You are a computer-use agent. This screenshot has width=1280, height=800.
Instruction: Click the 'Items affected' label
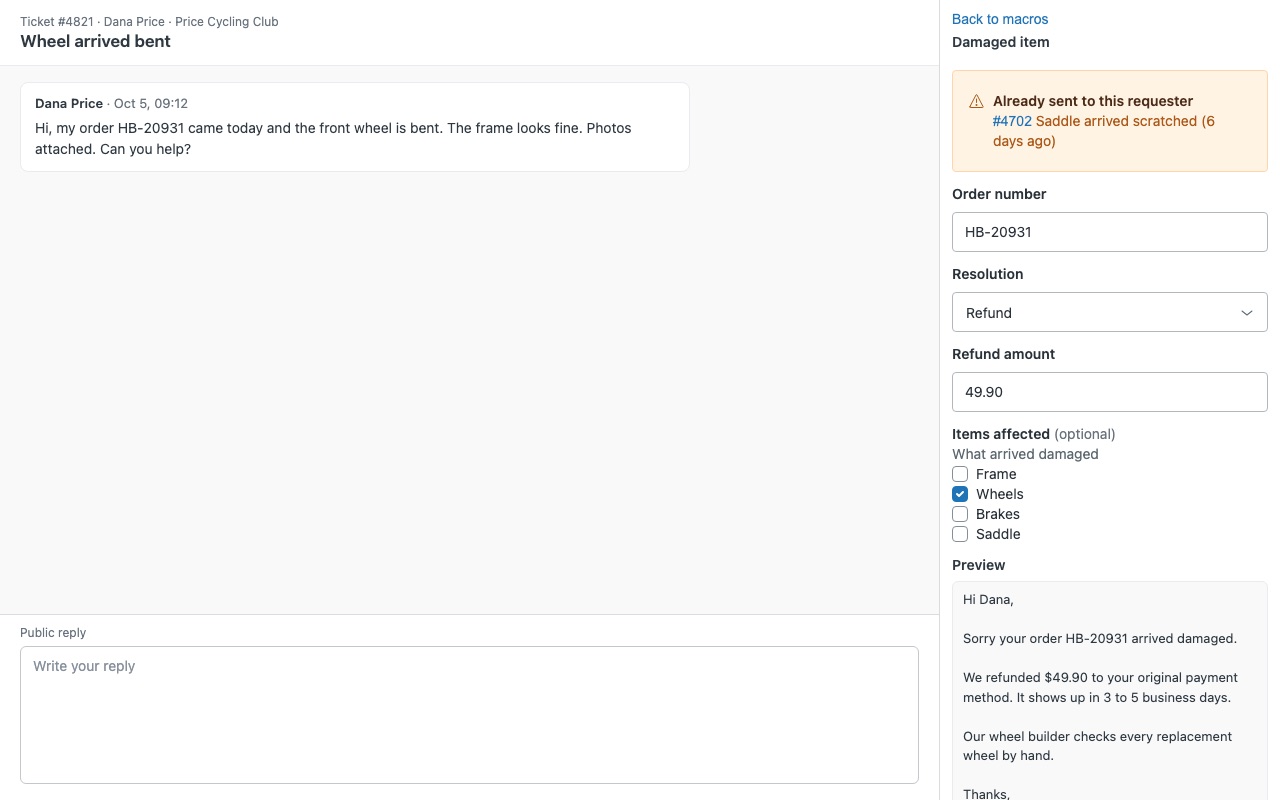(1001, 434)
